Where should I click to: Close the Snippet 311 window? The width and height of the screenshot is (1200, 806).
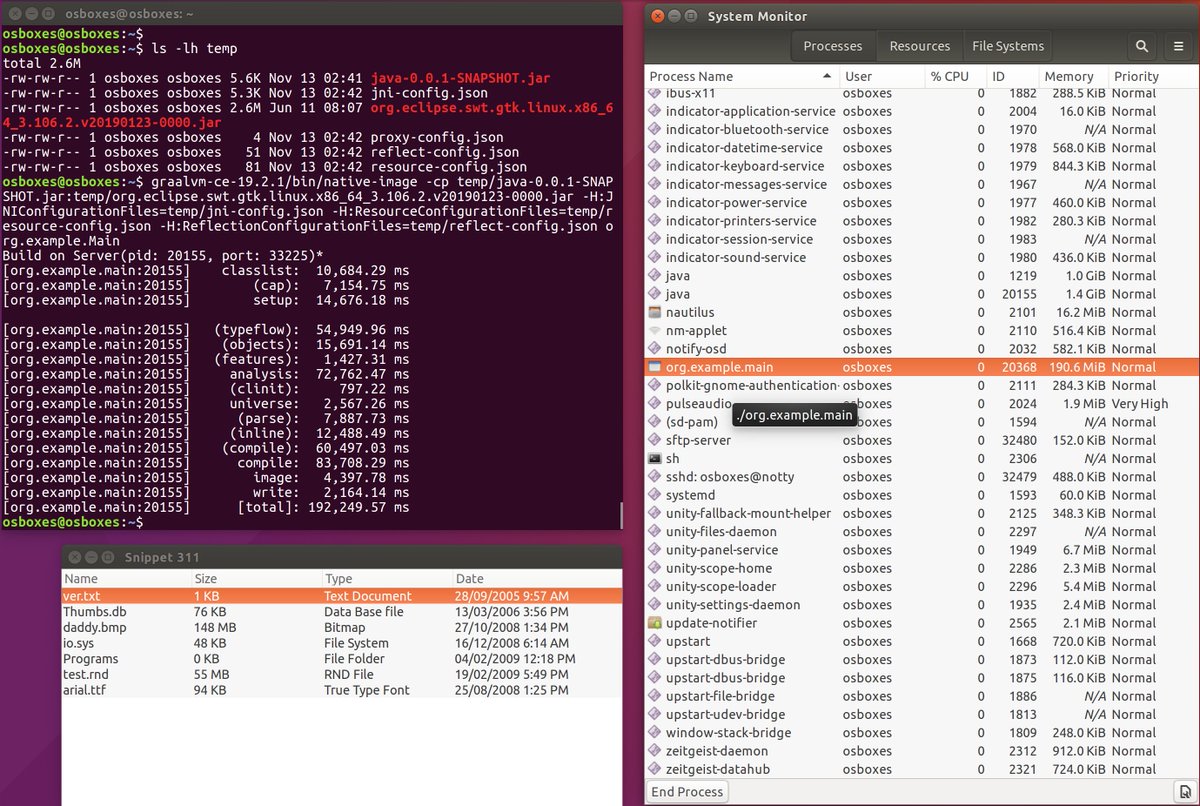75,557
